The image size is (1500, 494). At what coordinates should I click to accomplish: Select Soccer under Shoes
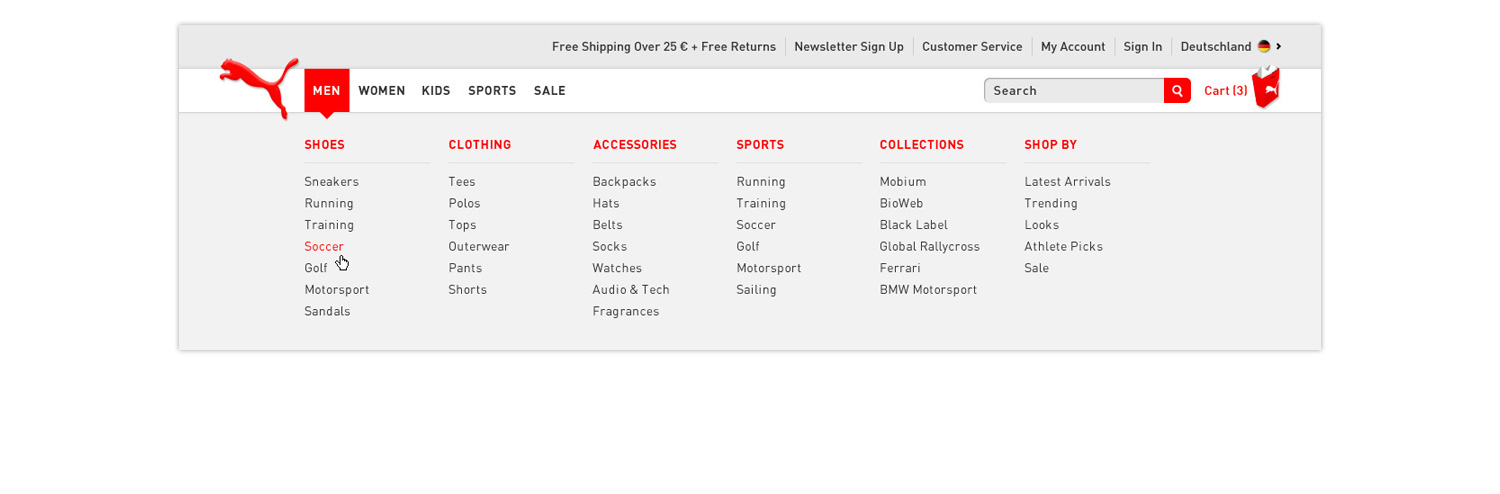click(x=324, y=246)
